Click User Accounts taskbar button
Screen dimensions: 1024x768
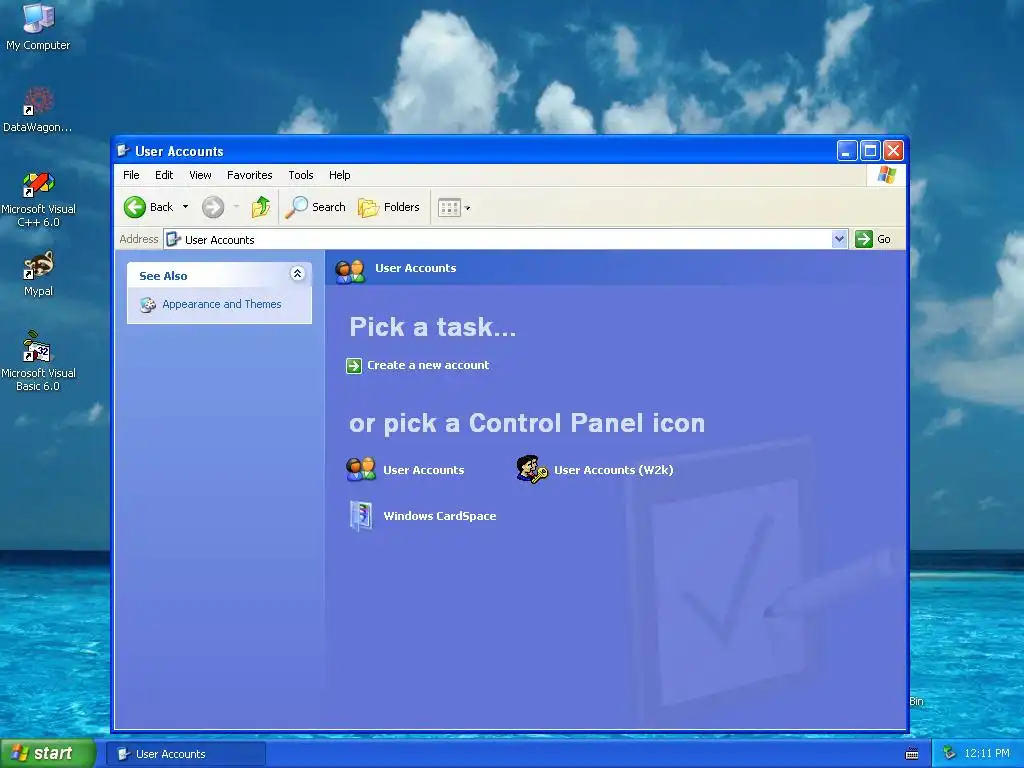[x=186, y=754]
